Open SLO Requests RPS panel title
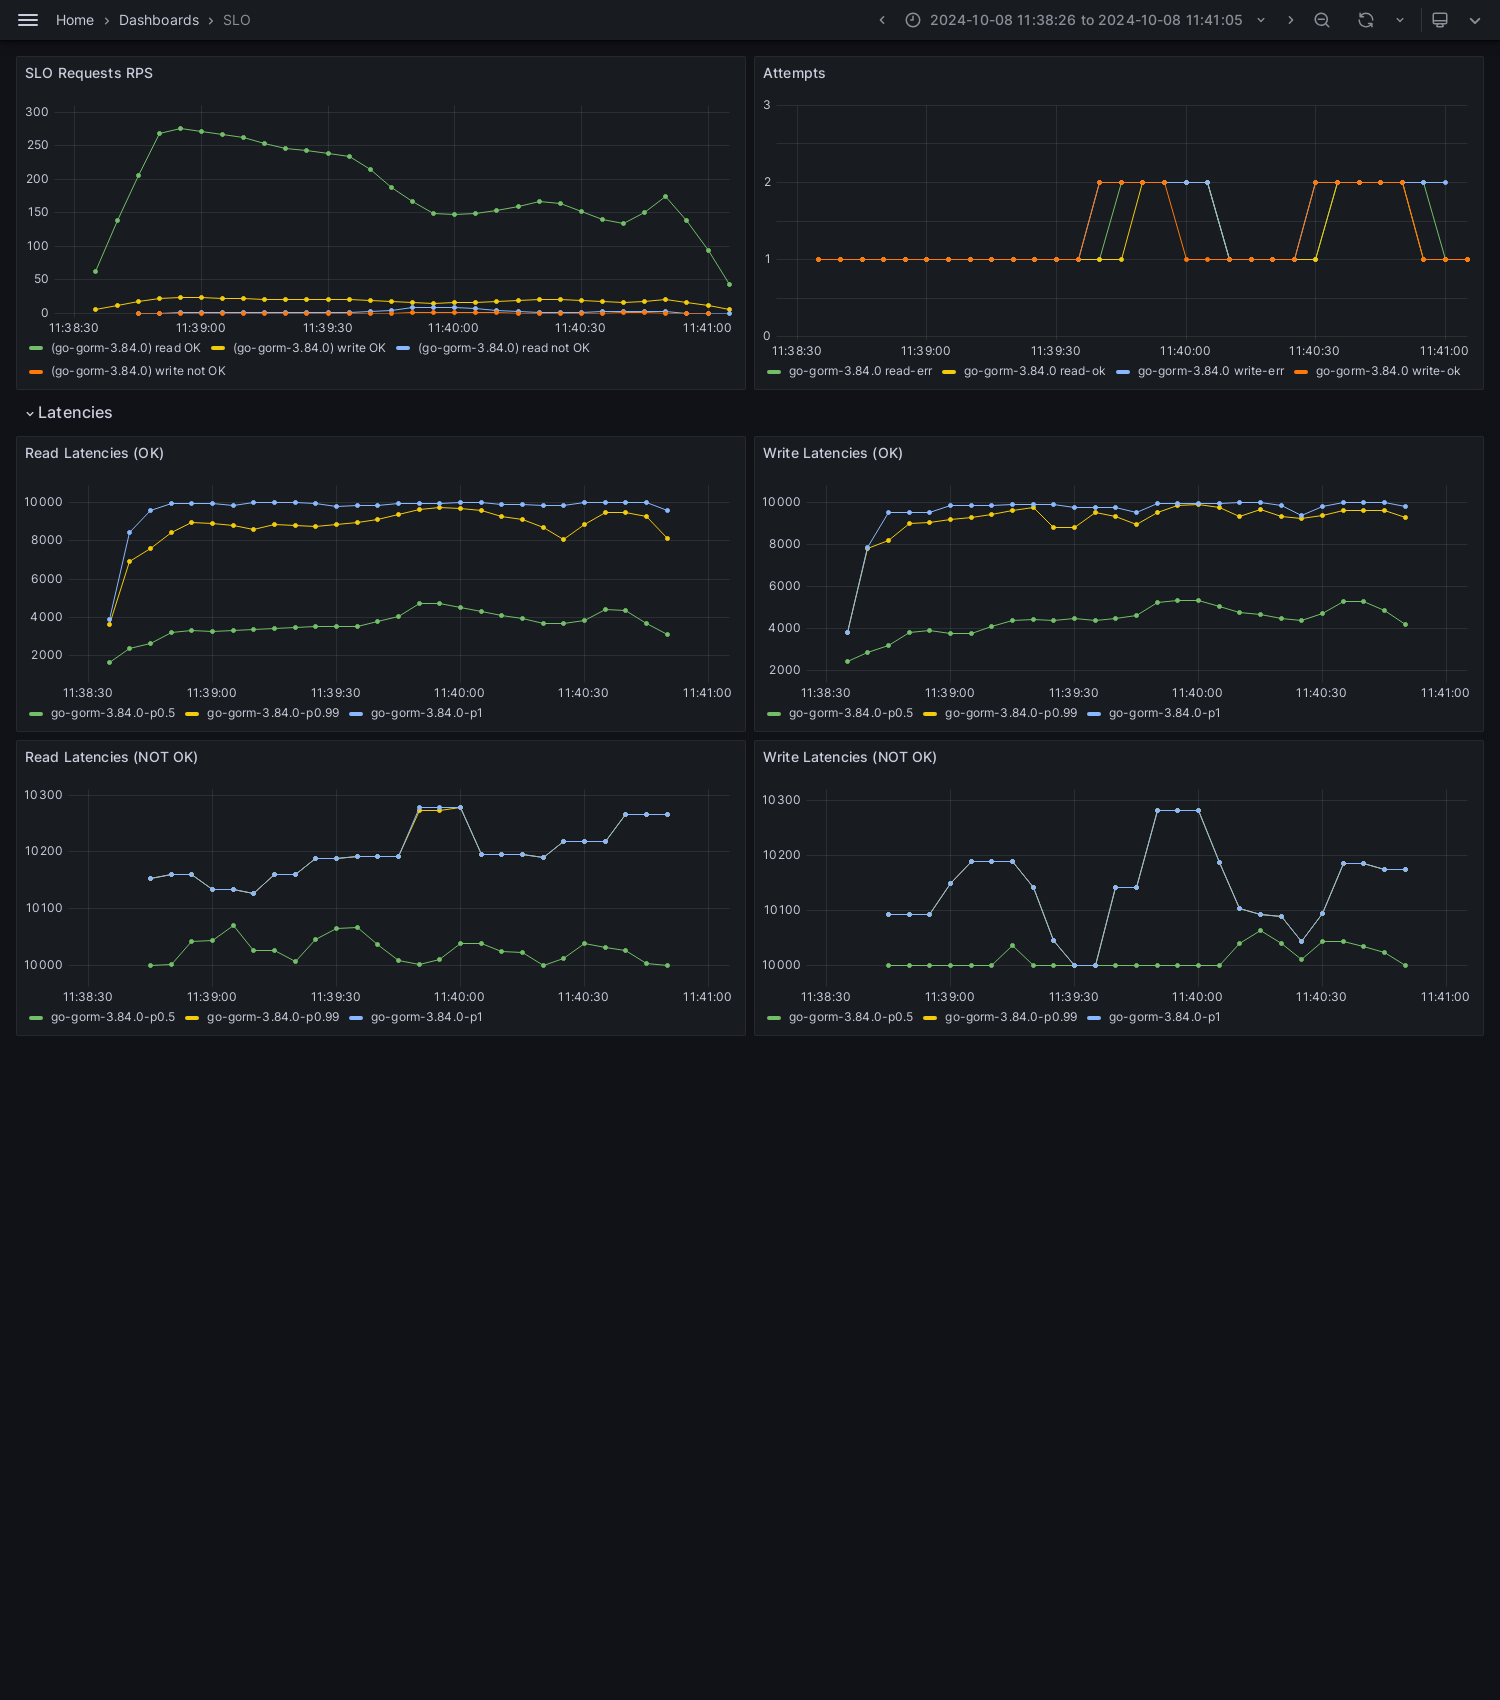The height and width of the screenshot is (1700, 1500). coord(89,73)
